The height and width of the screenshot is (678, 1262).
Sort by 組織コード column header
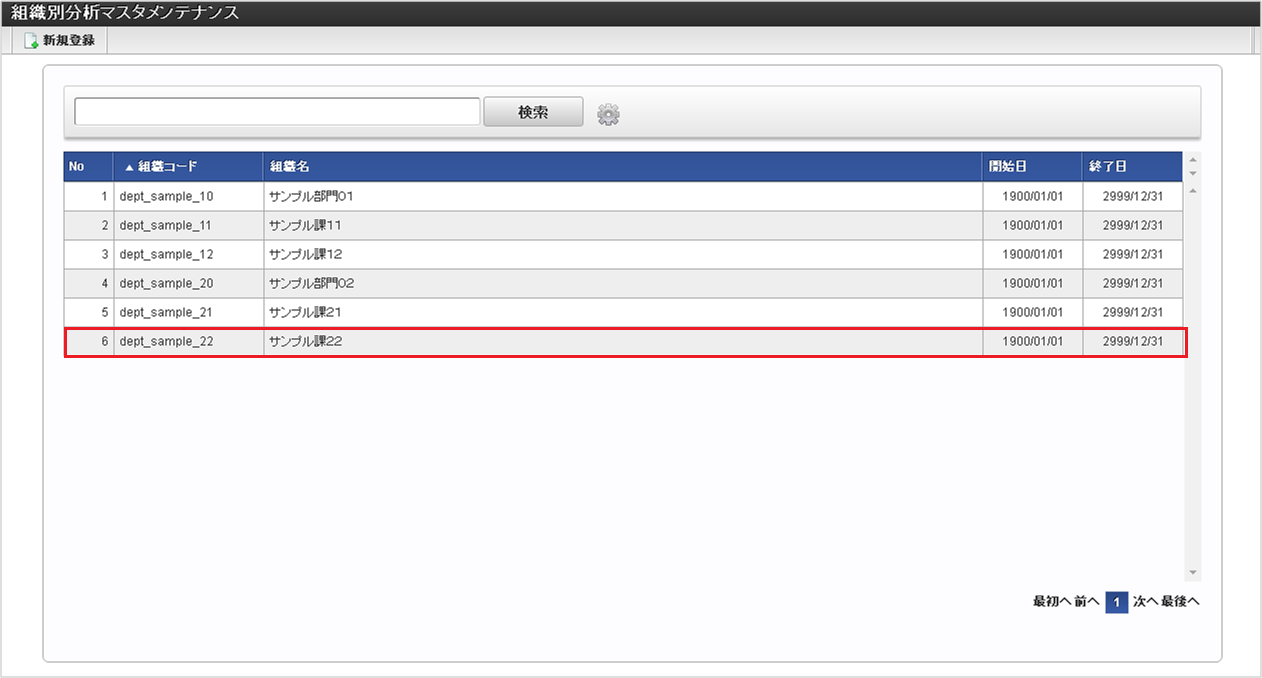pyautogui.click(x=189, y=167)
